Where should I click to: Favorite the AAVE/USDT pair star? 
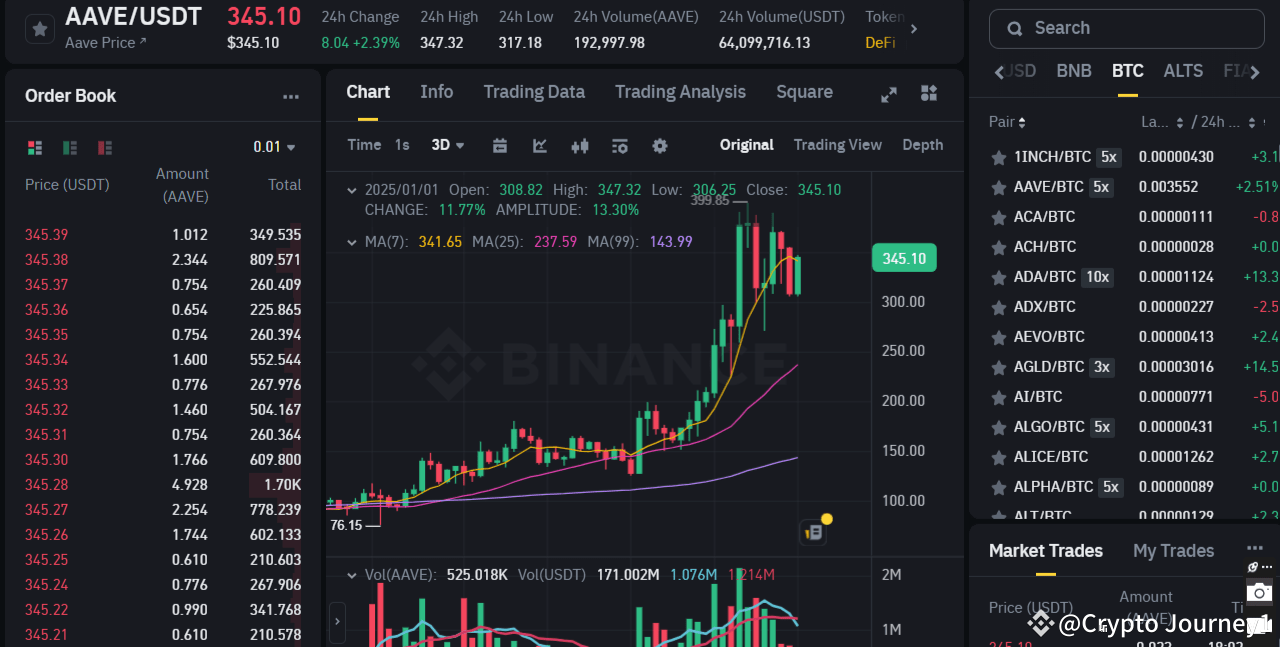pyautogui.click(x=38, y=29)
